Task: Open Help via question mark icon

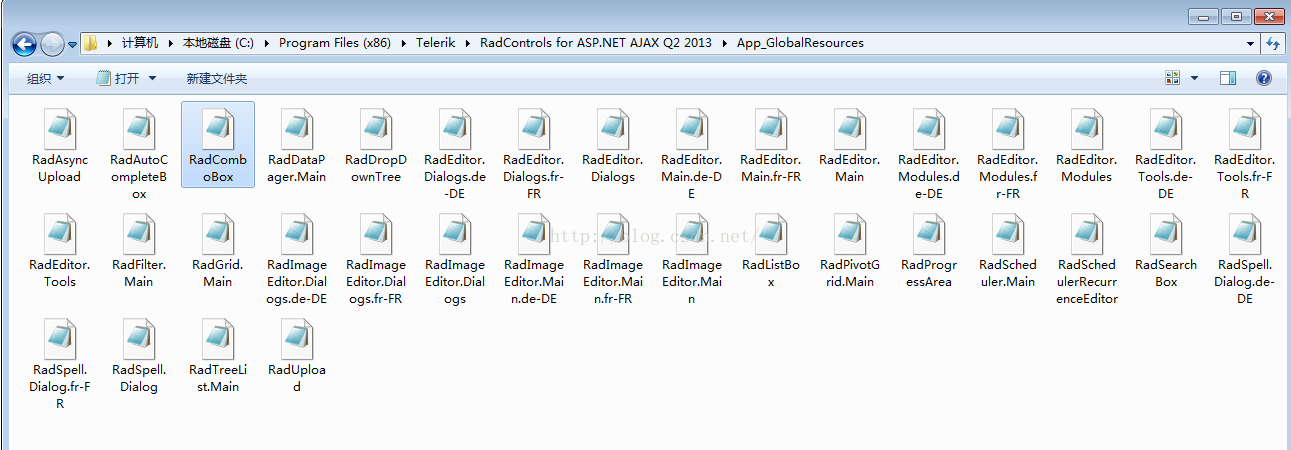Action: (x=1263, y=78)
